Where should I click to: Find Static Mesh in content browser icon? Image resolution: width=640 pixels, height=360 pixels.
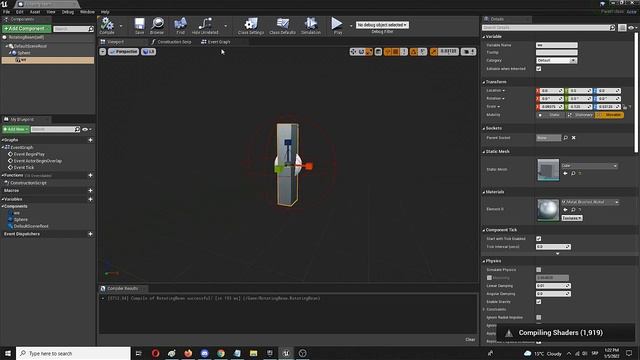tap(573, 173)
